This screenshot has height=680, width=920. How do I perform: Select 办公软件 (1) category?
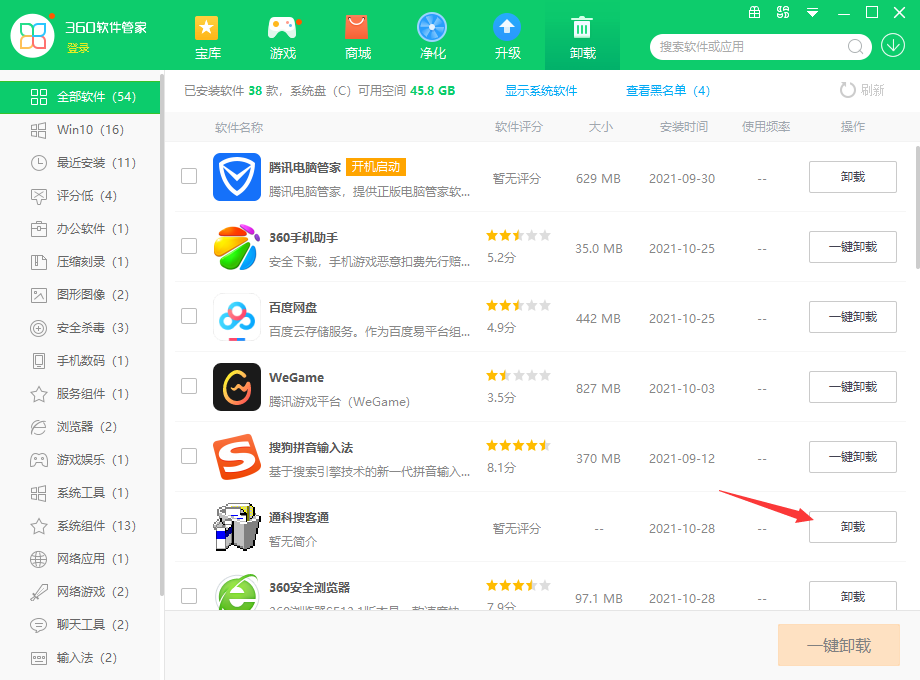80,228
